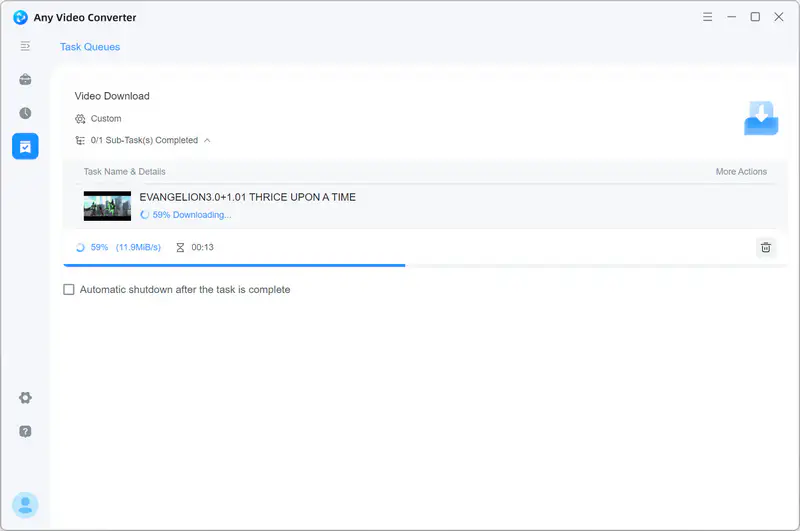
Task: Click the 'Task Name & Details' column header
Action: tap(124, 172)
